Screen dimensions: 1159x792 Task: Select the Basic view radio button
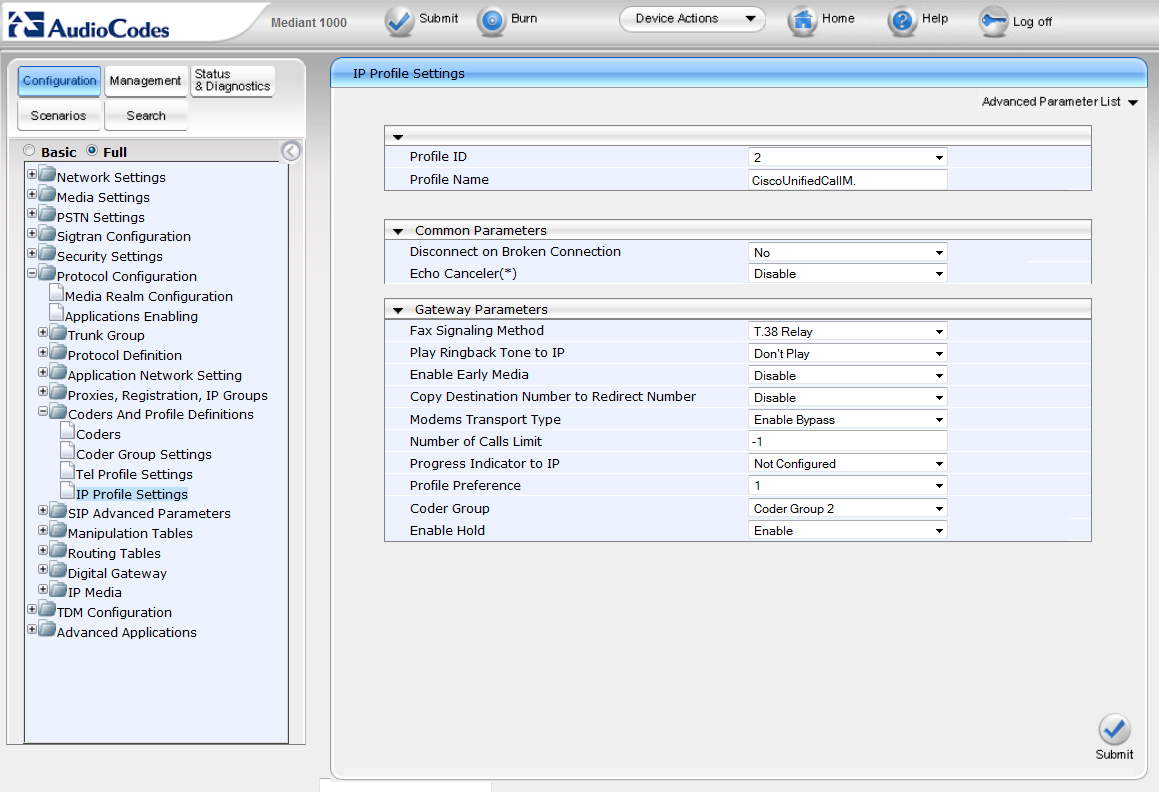(29, 151)
